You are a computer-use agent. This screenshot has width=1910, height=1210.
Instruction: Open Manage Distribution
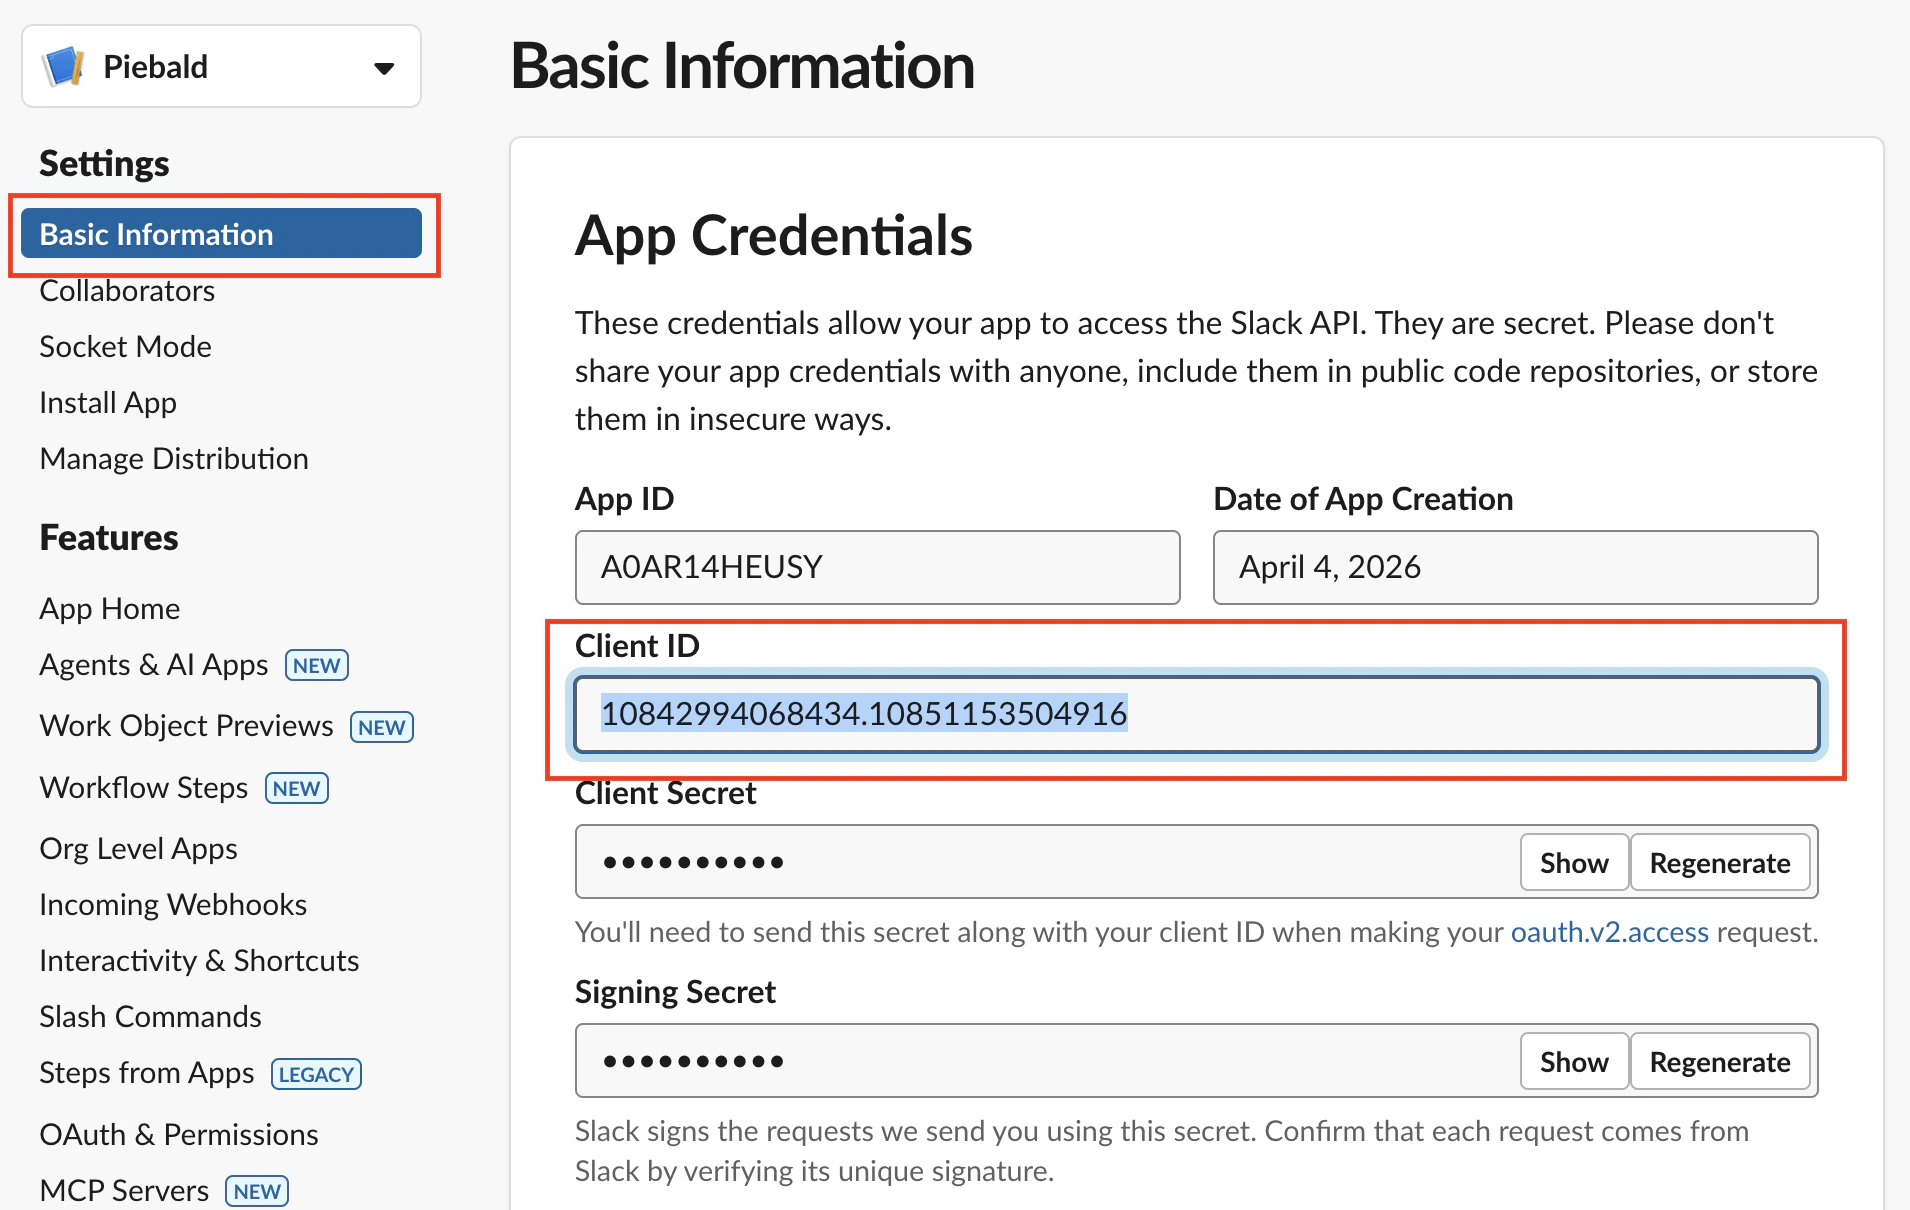click(174, 459)
